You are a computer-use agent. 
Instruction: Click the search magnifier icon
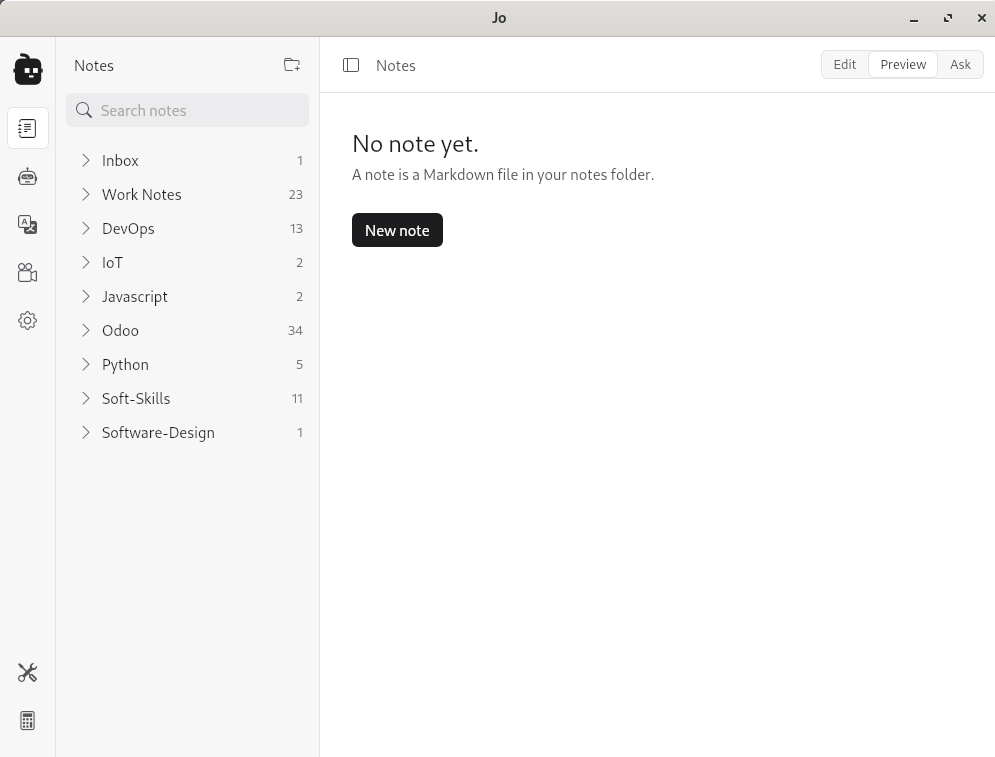(84, 110)
